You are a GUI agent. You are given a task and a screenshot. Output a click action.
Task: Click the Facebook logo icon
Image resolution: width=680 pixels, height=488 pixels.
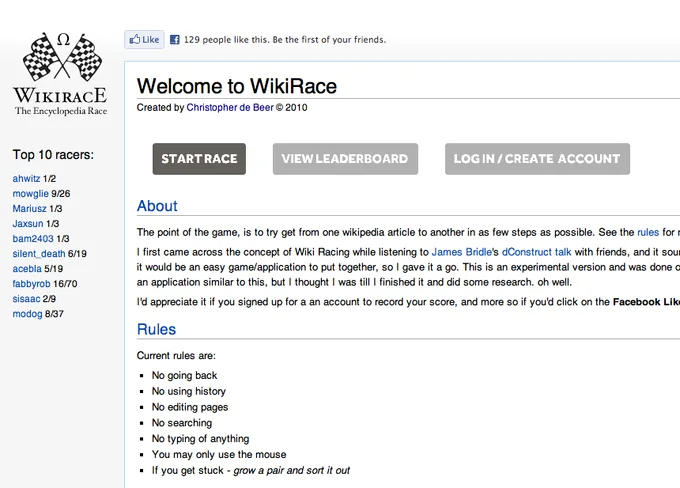(174, 40)
